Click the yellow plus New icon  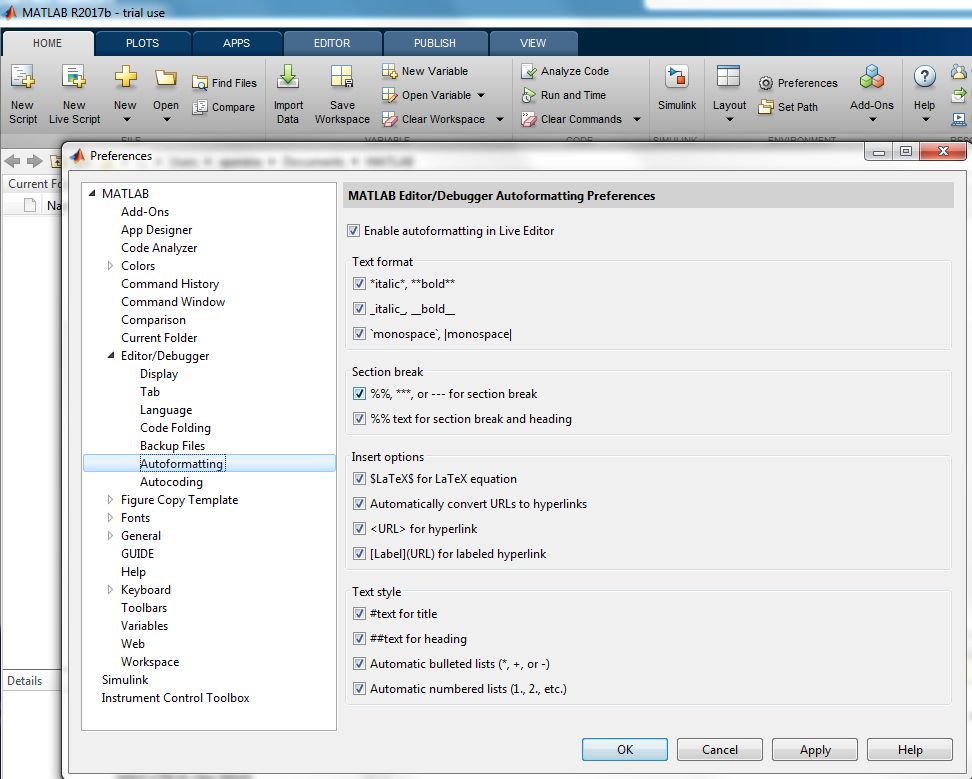pos(125,77)
